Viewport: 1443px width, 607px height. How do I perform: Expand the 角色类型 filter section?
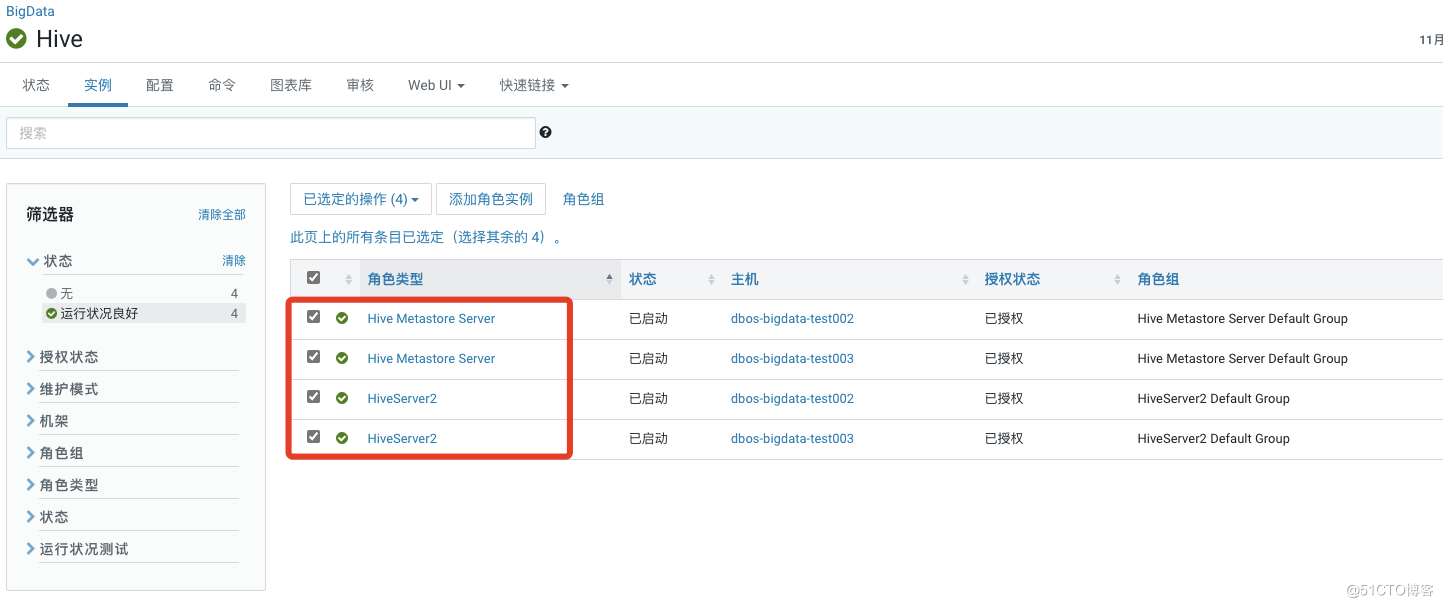[x=62, y=485]
